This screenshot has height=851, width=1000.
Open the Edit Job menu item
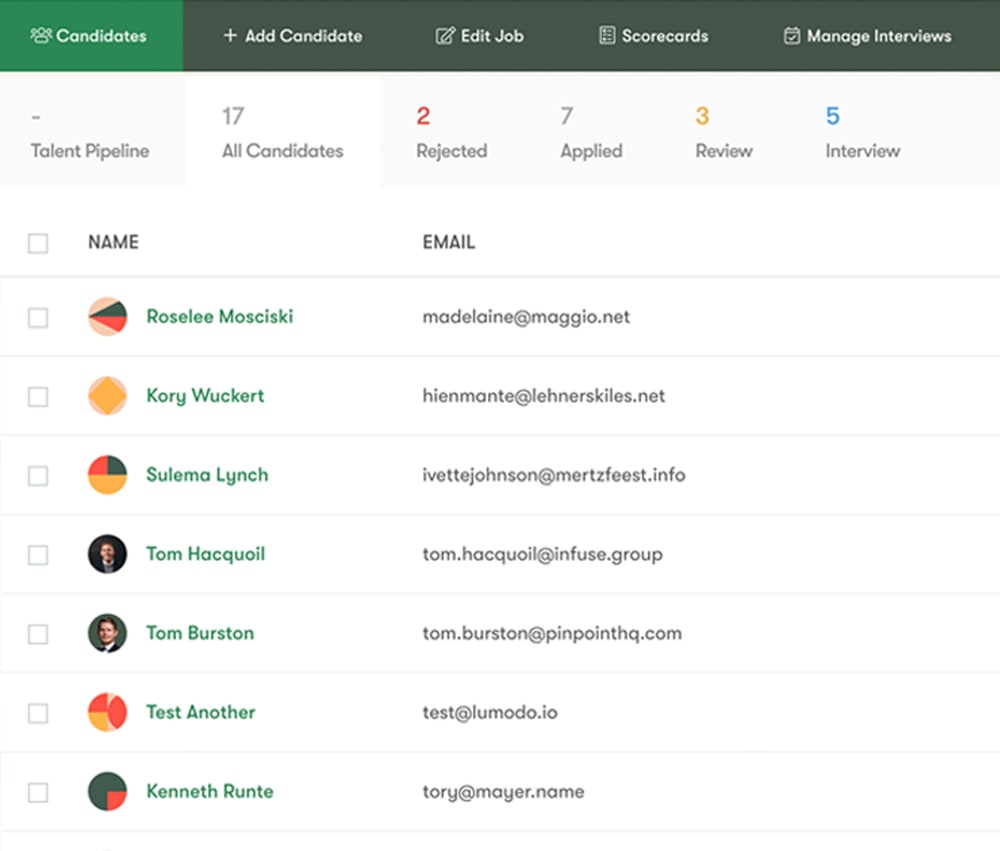pos(480,36)
